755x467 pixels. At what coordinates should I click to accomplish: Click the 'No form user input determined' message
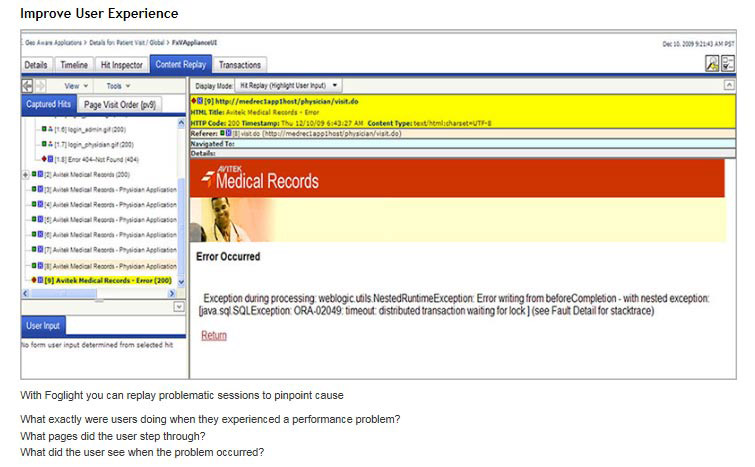(97, 345)
